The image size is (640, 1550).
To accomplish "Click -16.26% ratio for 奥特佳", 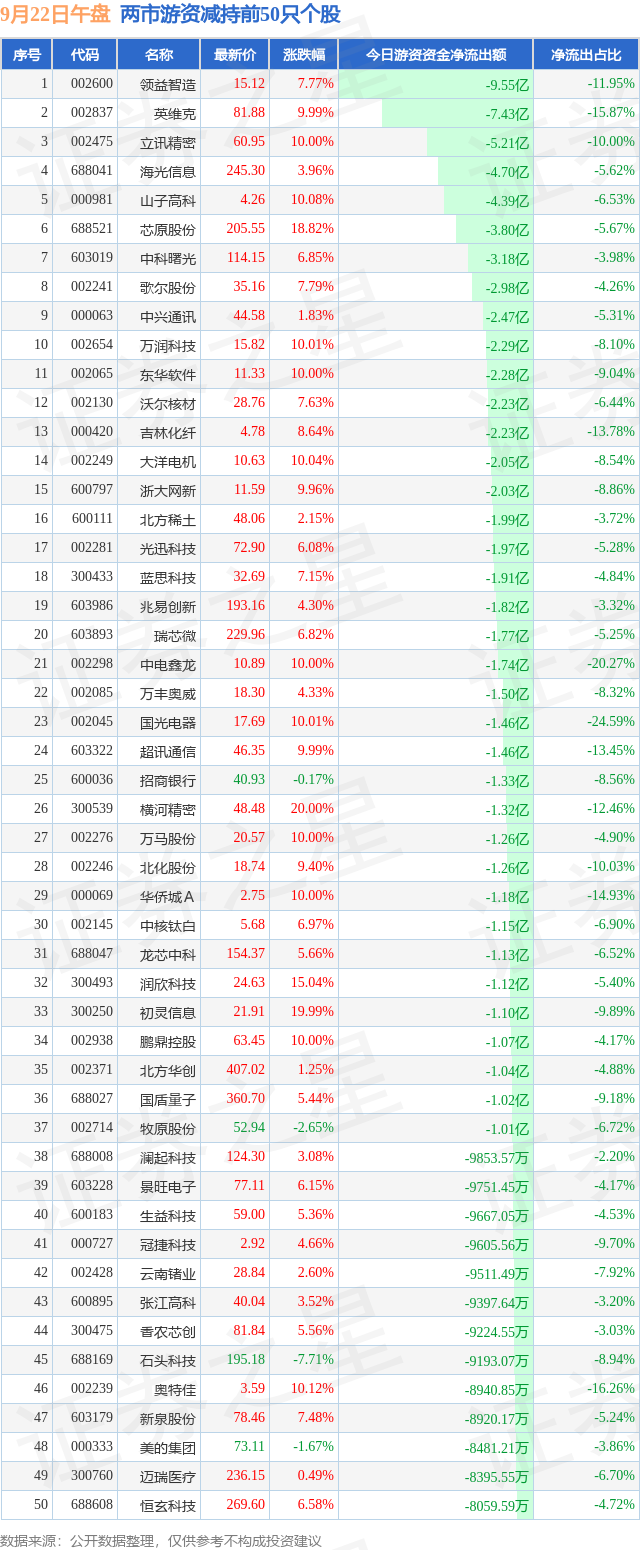I will tap(611, 1389).
